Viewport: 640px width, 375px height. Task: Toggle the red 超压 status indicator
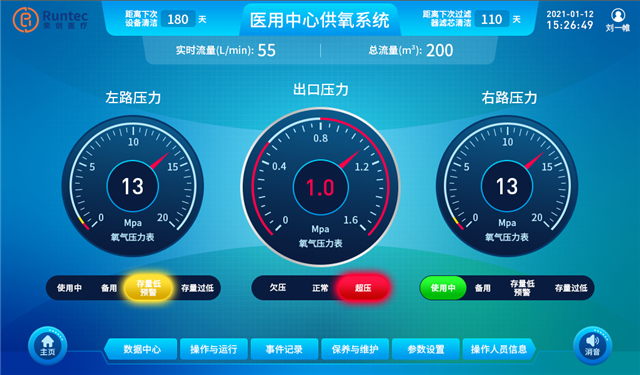pyautogui.click(x=363, y=288)
